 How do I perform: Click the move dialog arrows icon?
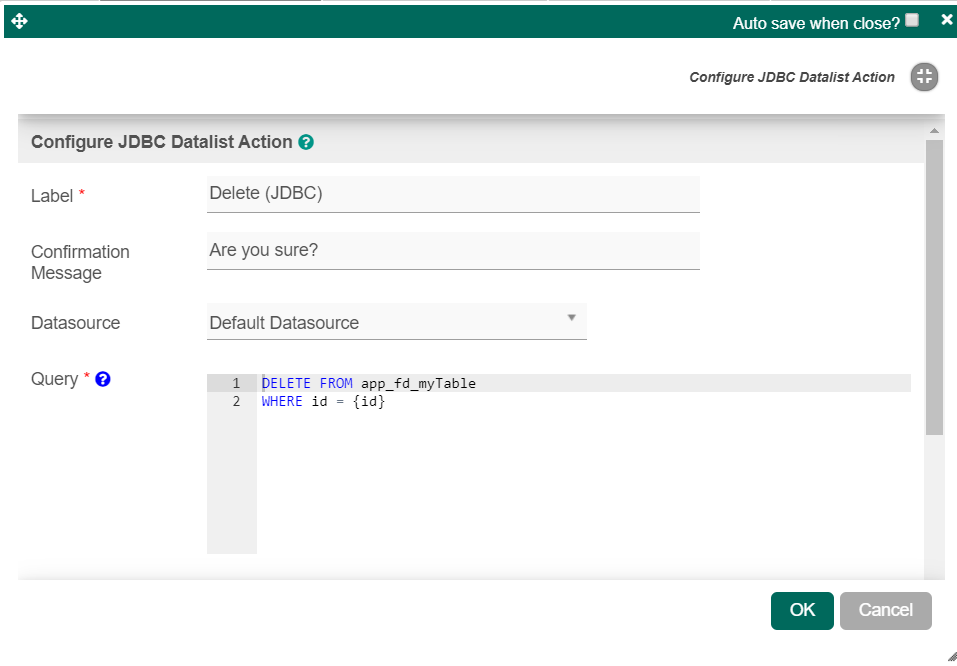click(19, 21)
